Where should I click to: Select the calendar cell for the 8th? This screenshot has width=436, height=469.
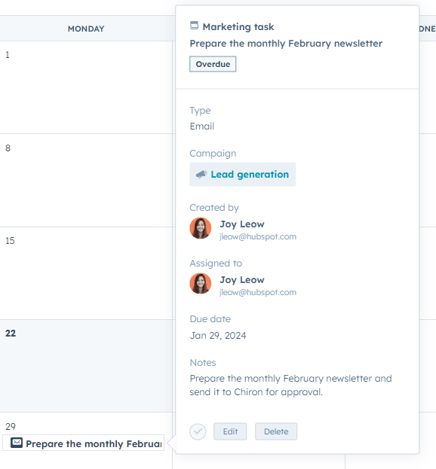click(x=86, y=180)
